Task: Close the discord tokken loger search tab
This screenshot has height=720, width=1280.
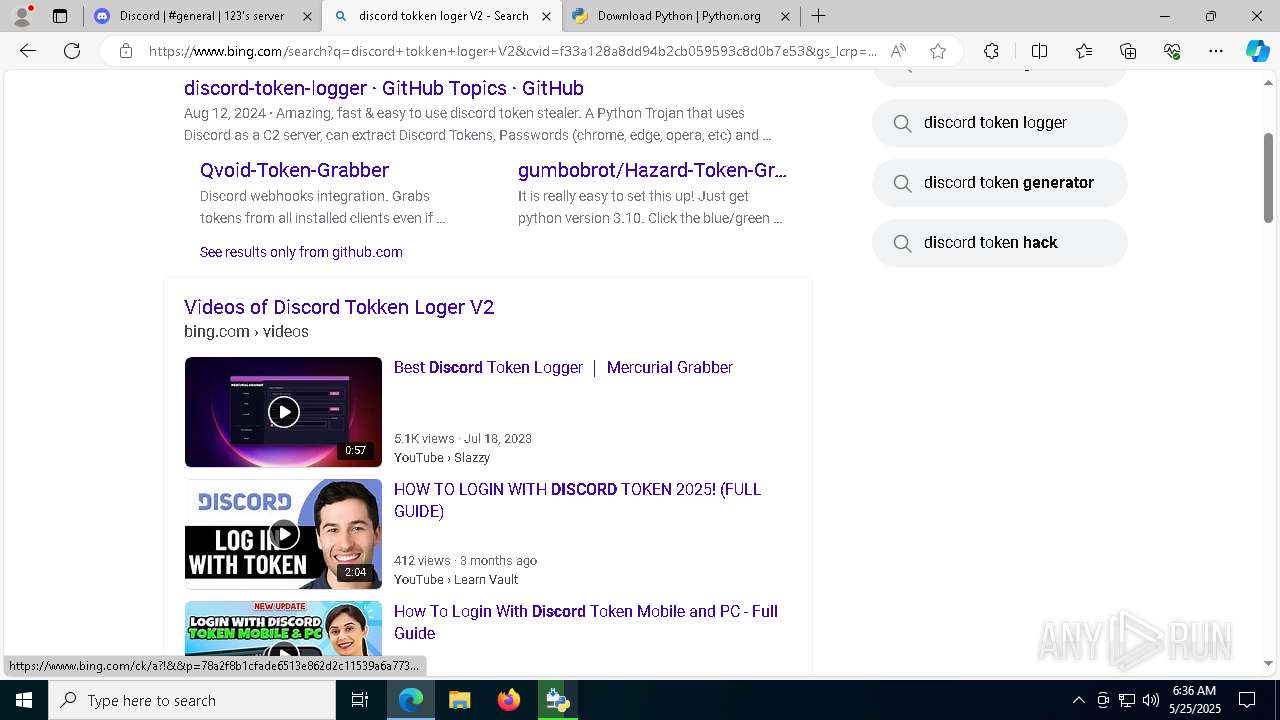Action: tap(546, 16)
